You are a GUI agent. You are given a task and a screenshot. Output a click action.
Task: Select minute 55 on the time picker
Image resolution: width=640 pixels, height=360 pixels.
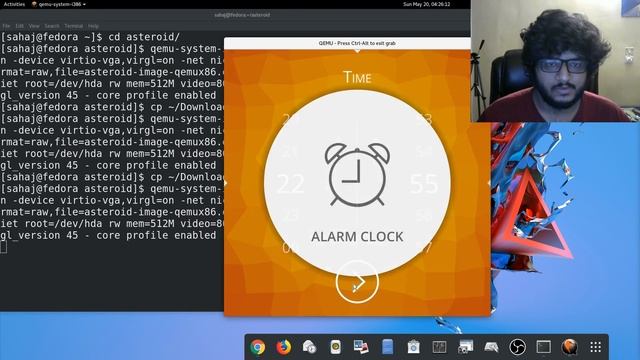pyautogui.click(x=424, y=184)
